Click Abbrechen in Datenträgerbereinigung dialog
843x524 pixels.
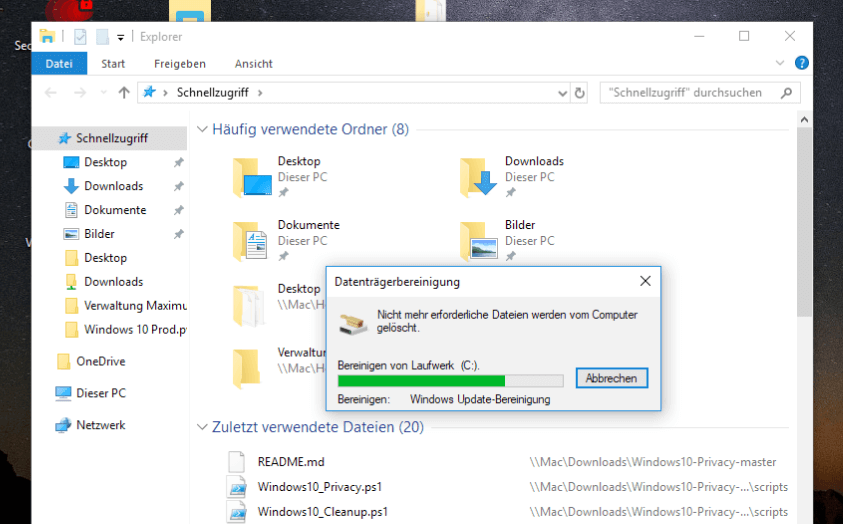[611, 378]
